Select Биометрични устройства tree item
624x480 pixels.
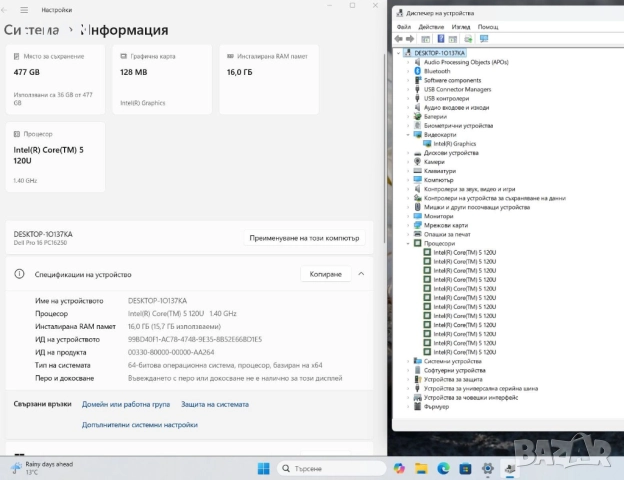[x=458, y=125]
